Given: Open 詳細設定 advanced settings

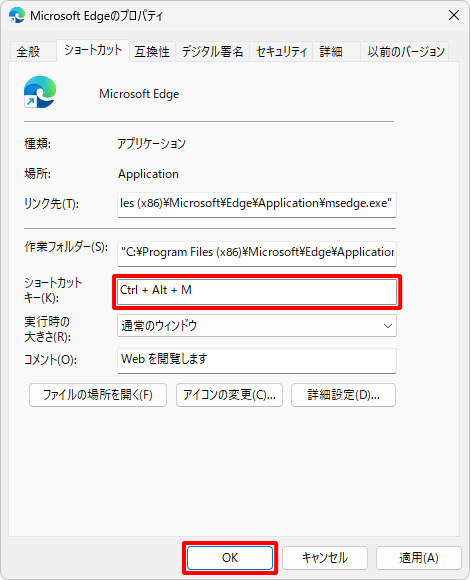Looking at the screenshot, I should click(x=343, y=395).
